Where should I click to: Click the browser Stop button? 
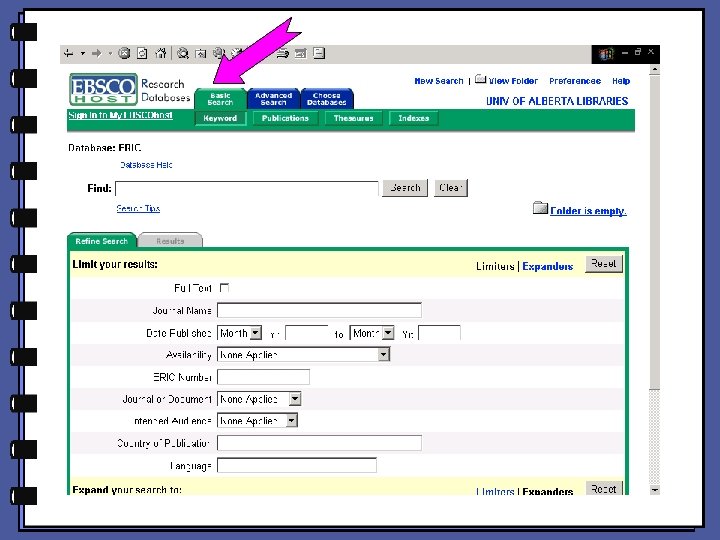[x=124, y=53]
